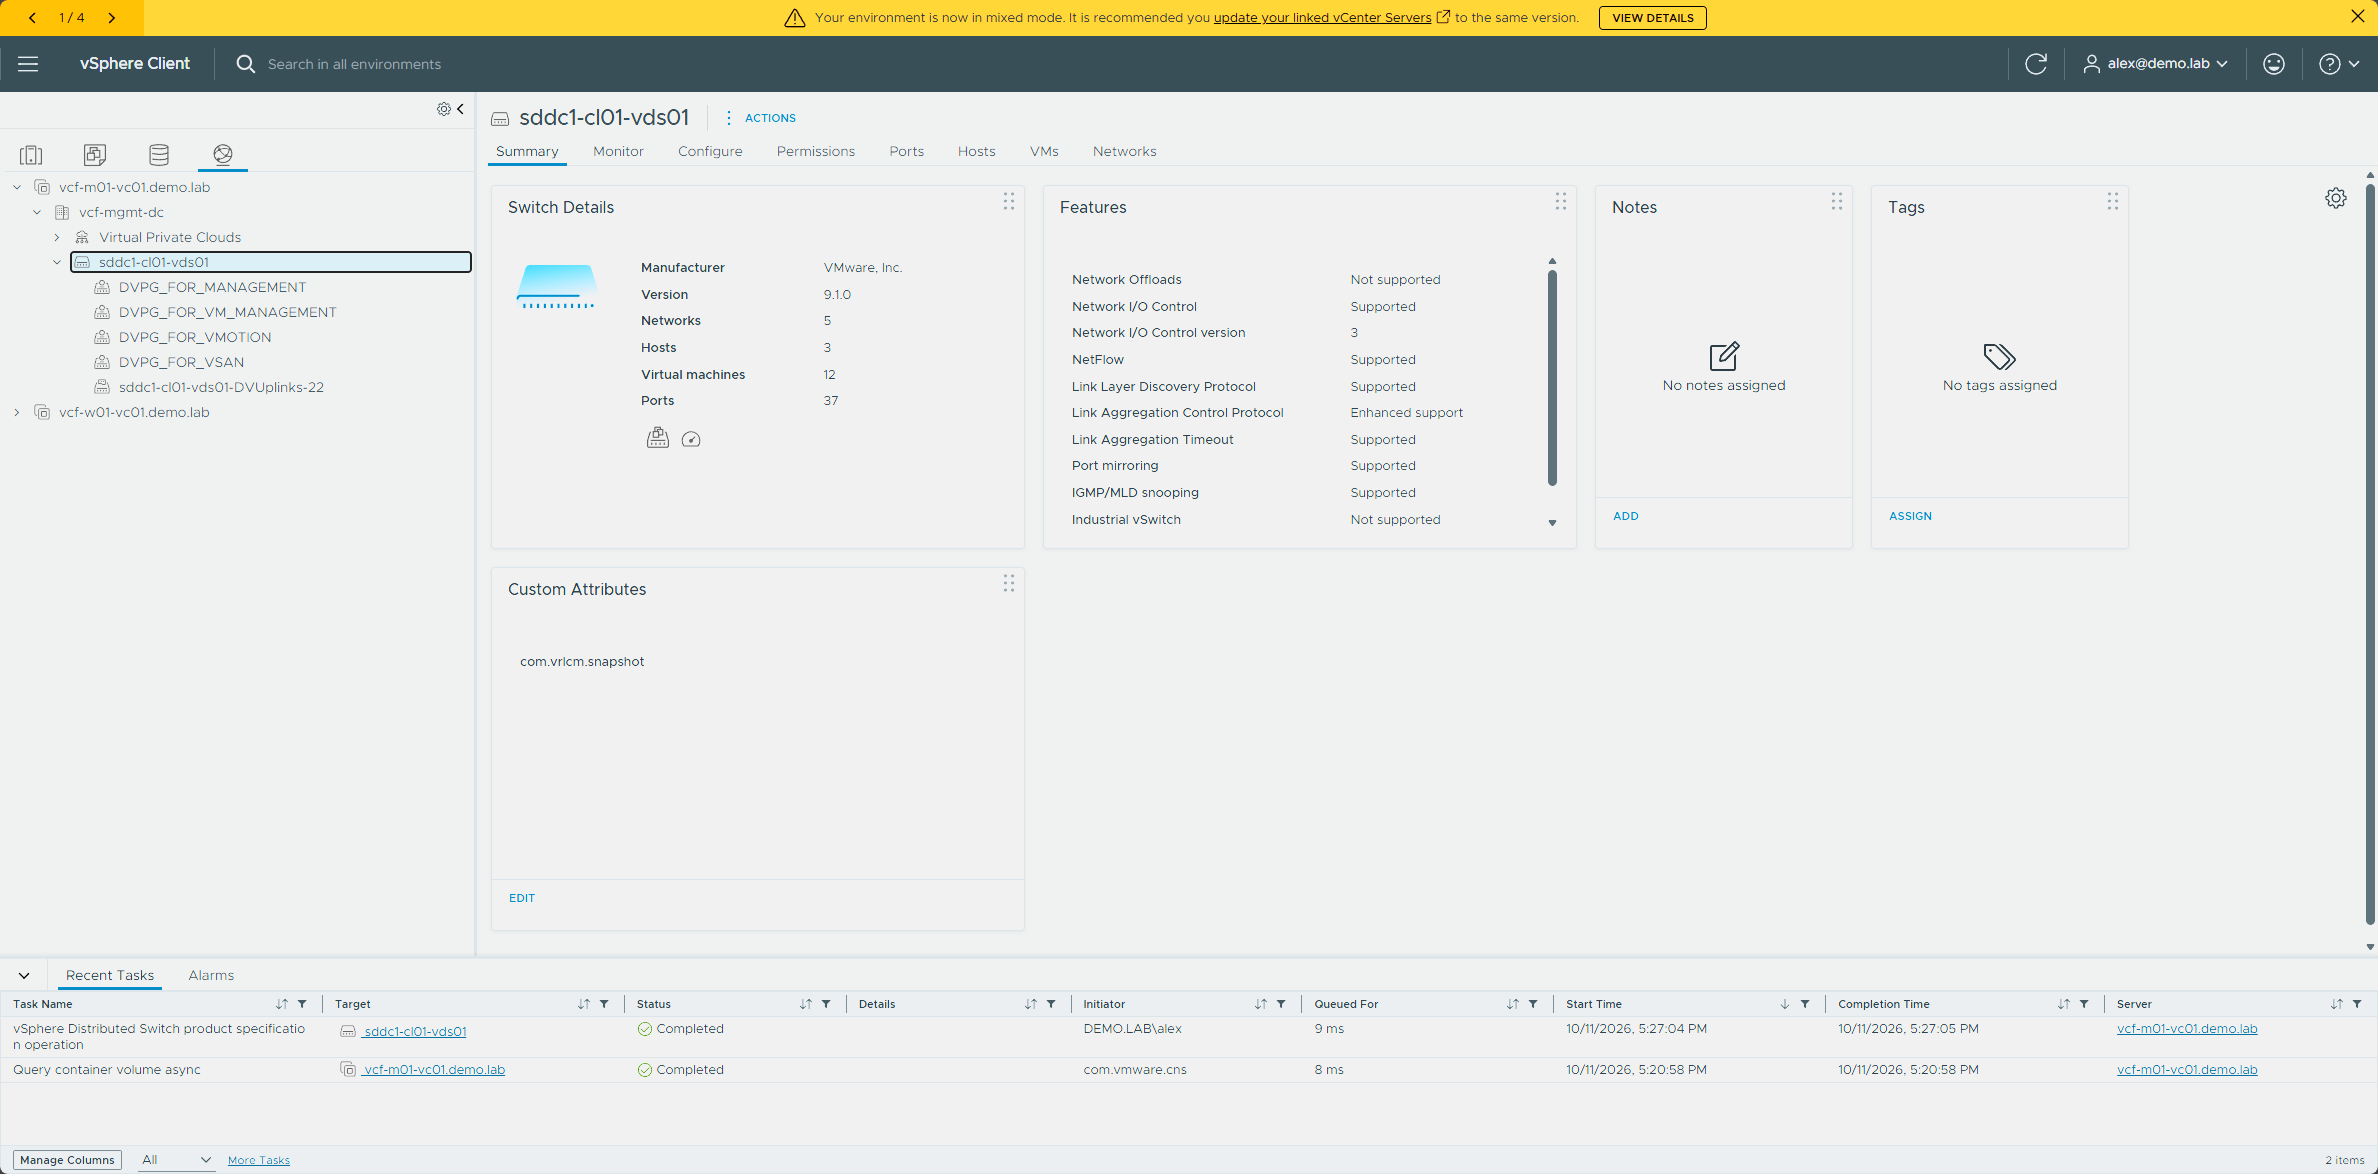Click the search in all environments field
Viewport: 2378px width, 1174px height.
pyautogui.click(x=354, y=64)
